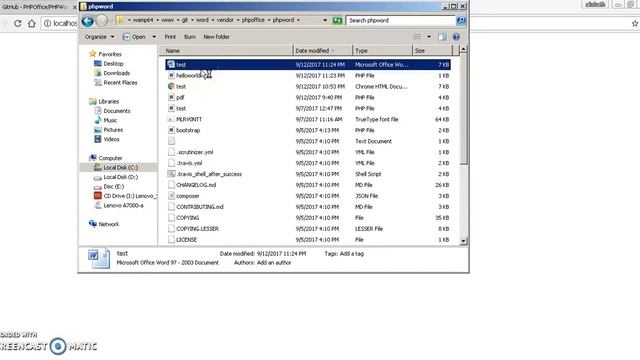Select the CHANGELOG.md file
640x360 pixels.
308,185
